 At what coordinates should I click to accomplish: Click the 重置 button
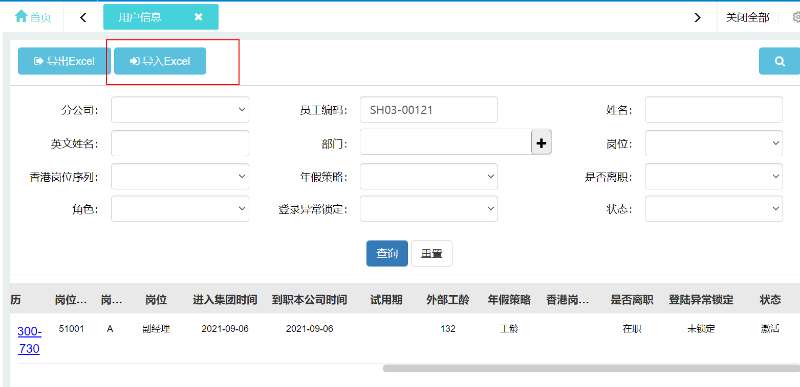click(x=432, y=253)
